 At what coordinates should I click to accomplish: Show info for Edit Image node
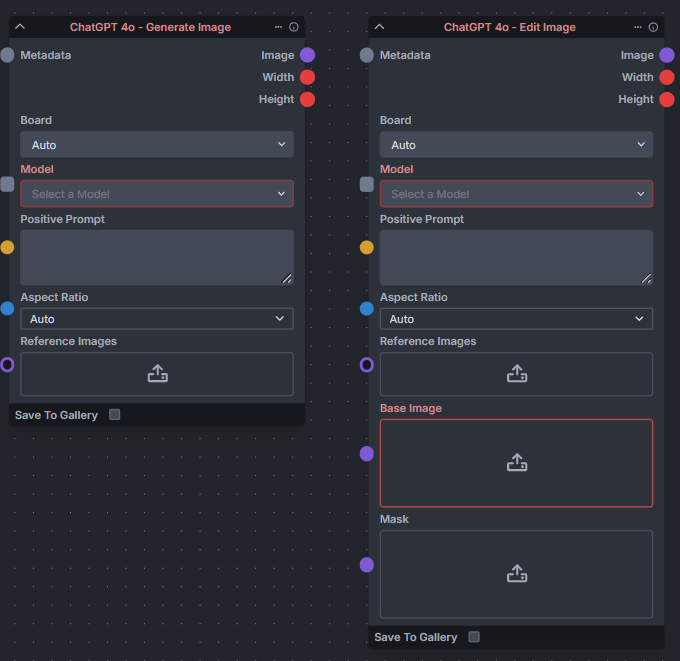(653, 27)
